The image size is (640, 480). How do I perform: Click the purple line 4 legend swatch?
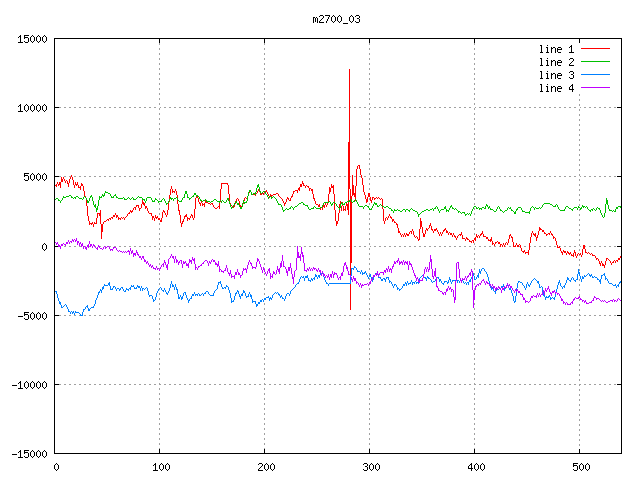click(596, 88)
